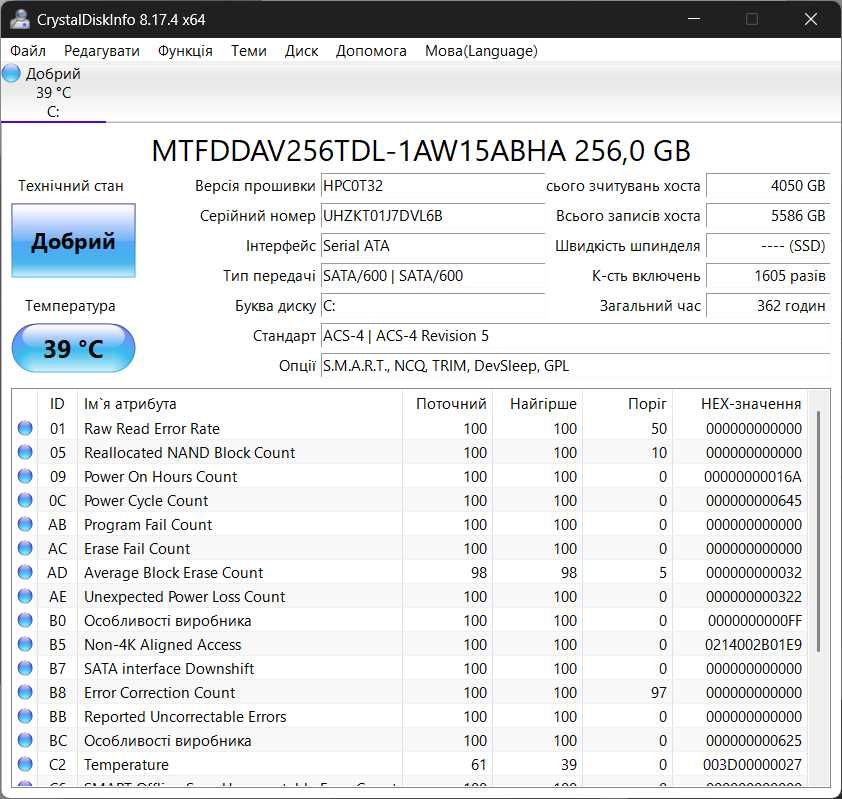The image size is (842, 799).
Task: Click the CrystalDiskInfo app icon in title bar
Action: pyautogui.click(x=19, y=19)
